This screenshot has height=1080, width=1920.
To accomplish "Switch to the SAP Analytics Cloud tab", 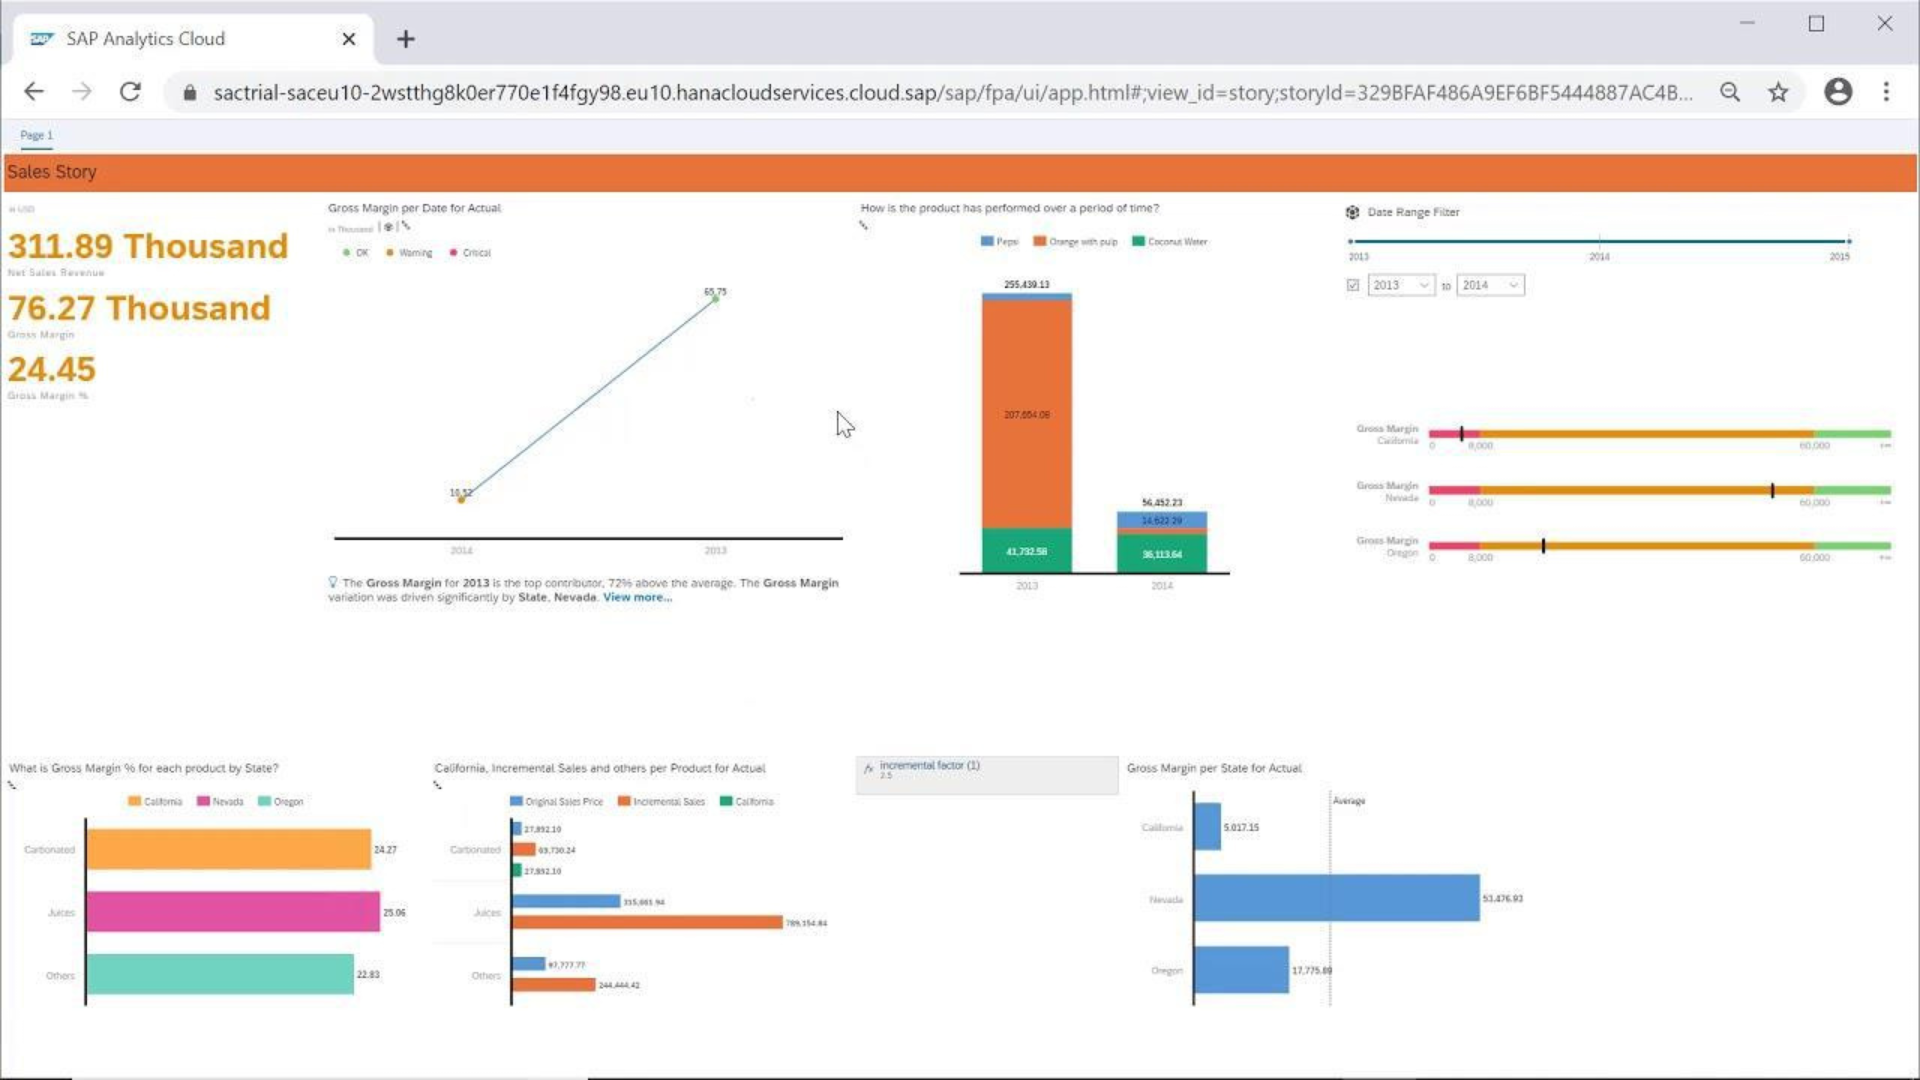I will [195, 39].
